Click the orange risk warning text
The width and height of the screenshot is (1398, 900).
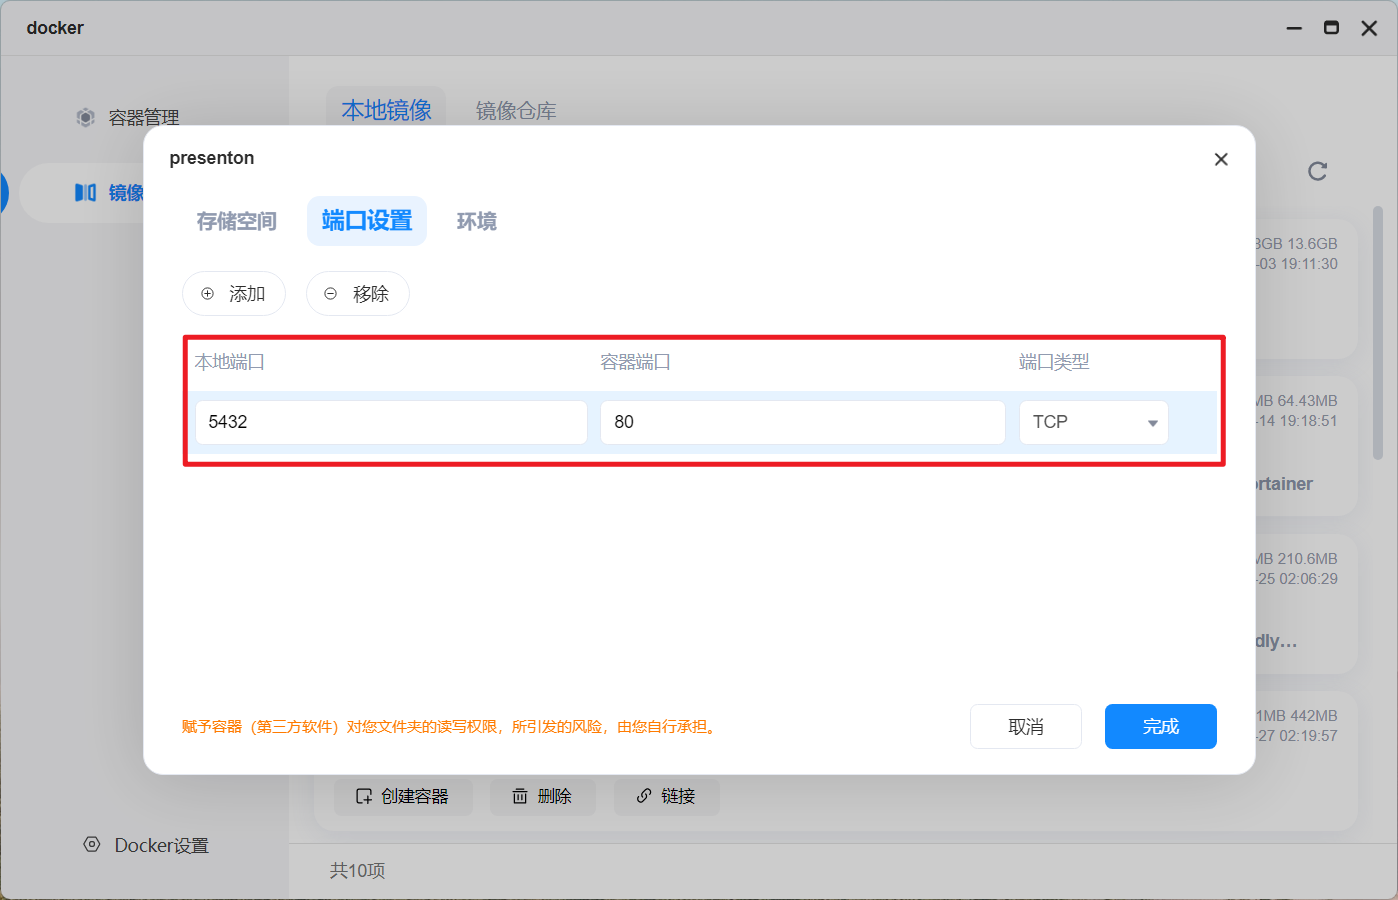(451, 727)
